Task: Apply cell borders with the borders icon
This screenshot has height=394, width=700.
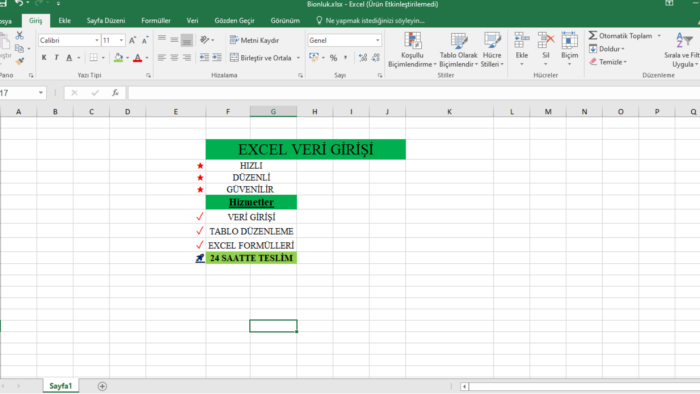Action: point(93,58)
